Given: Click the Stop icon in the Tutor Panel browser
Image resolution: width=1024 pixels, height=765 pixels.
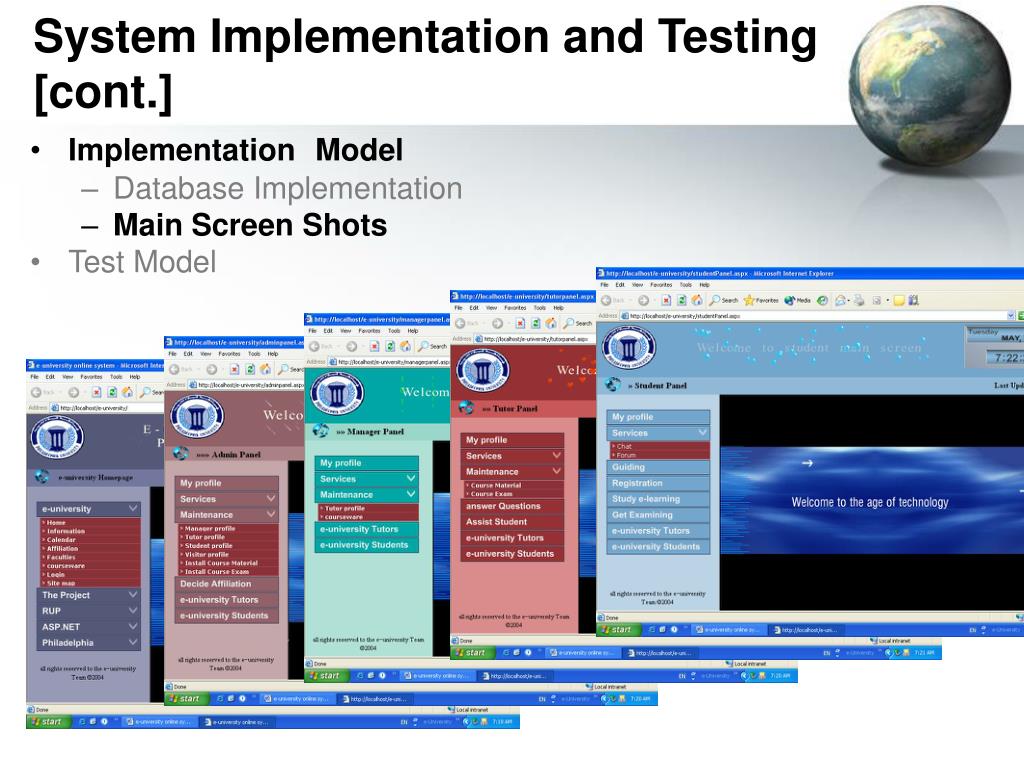Looking at the screenshot, I should (x=520, y=323).
